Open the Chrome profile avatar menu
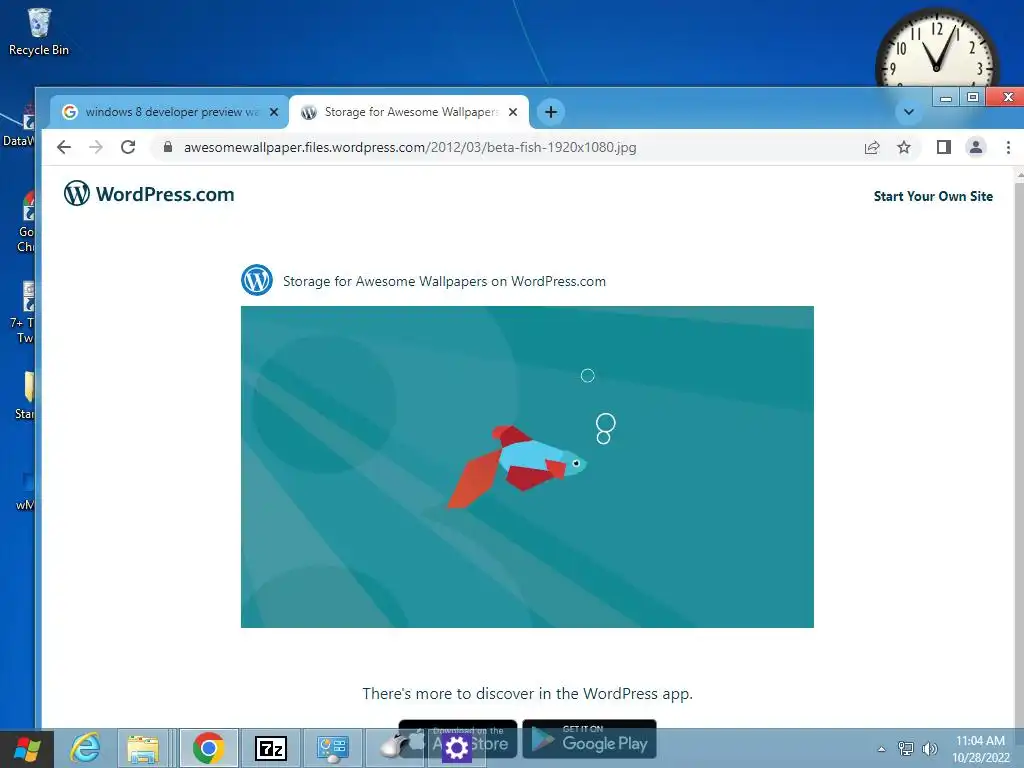The image size is (1024, 768). pyautogui.click(x=976, y=147)
